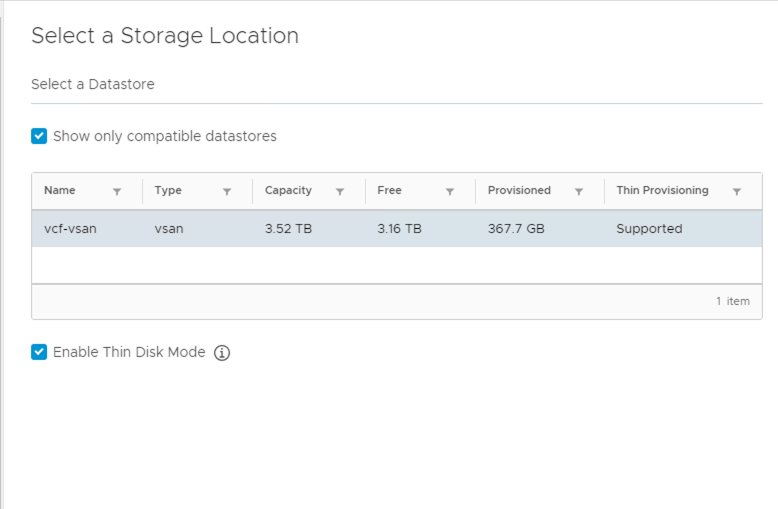Disable the Enable Thin Disk Mode checkbox
The image size is (778, 509).
point(39,352)
